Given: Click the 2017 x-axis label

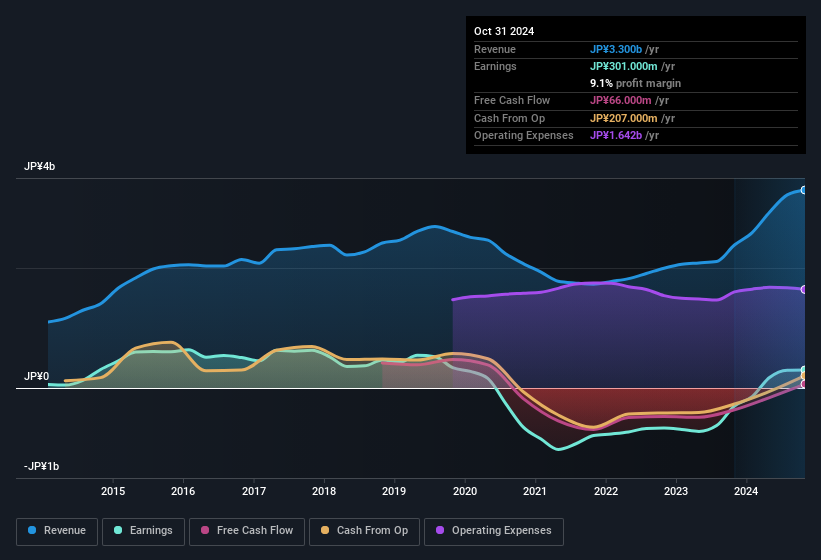Looking at the screenshot, I should click(x=253, y=491).
